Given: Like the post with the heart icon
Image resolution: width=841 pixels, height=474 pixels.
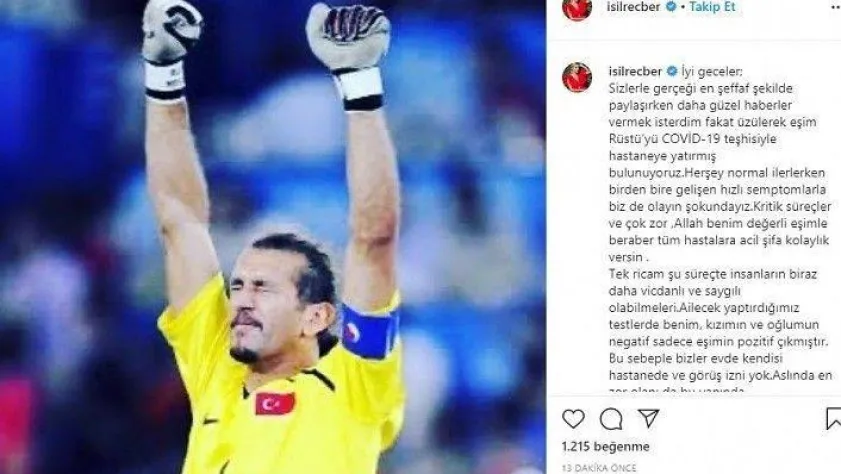Looking at the screenshot, I should (573, 418).
